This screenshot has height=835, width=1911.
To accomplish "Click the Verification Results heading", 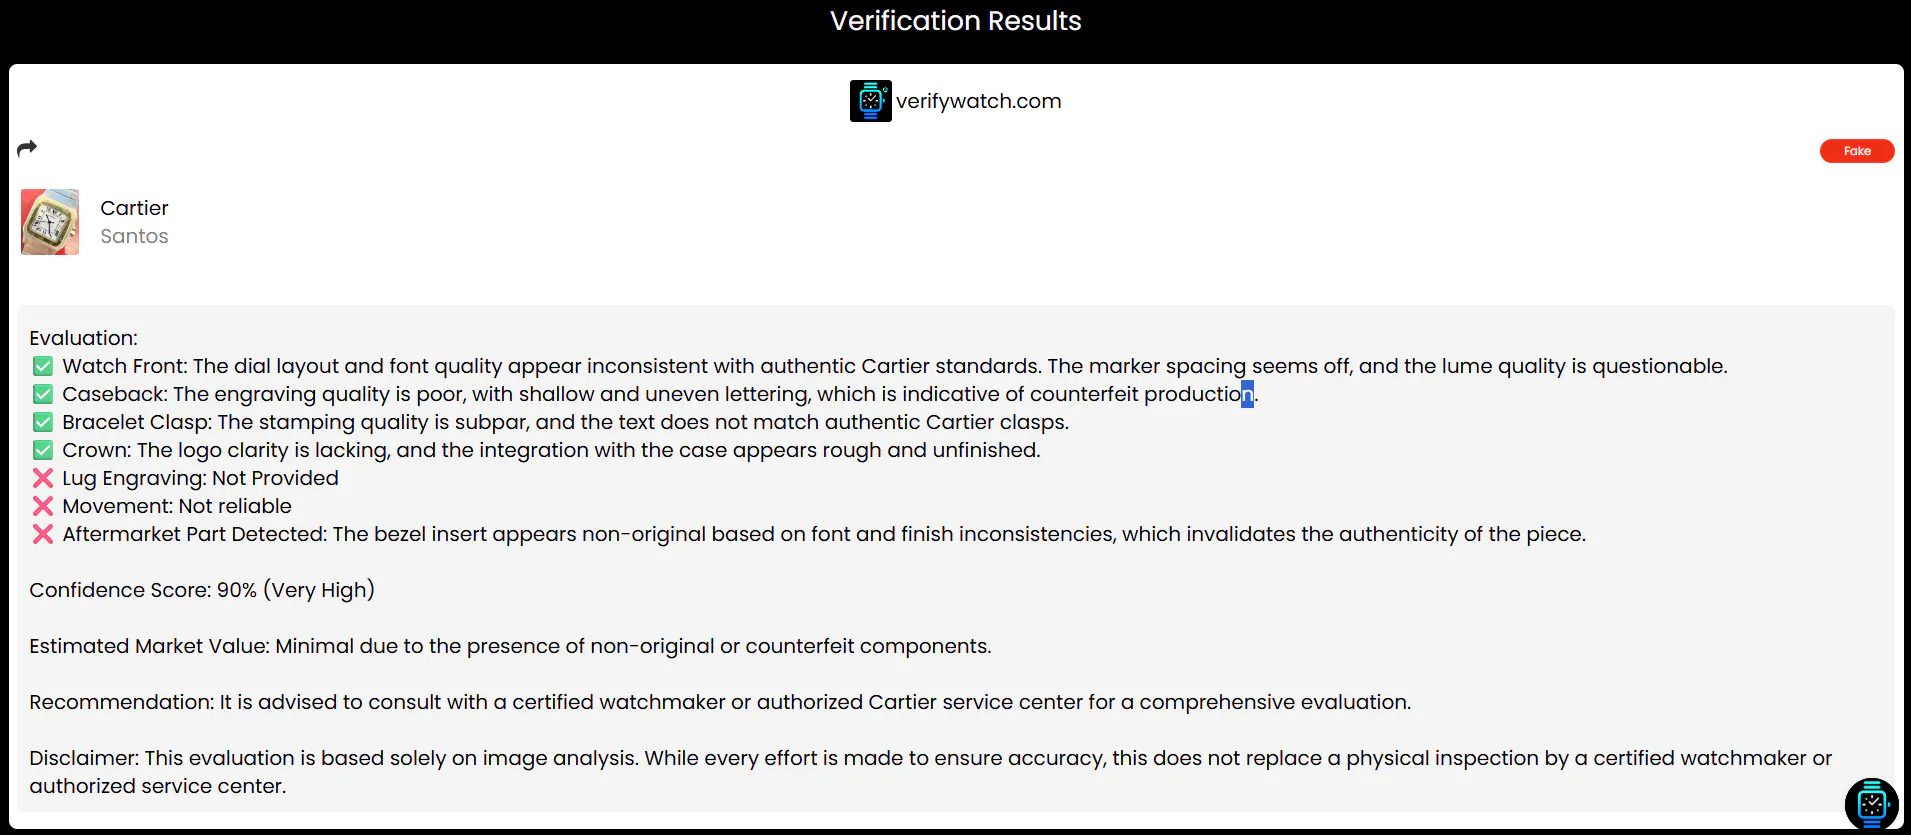I will pyautogui.click(x=956, y=21).
